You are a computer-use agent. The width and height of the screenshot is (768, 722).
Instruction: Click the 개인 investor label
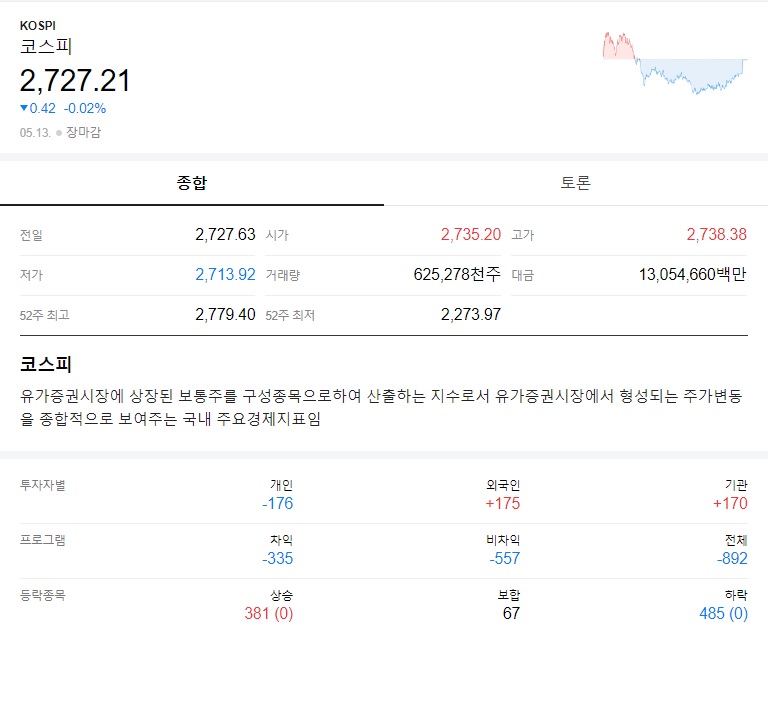[282, 485]
